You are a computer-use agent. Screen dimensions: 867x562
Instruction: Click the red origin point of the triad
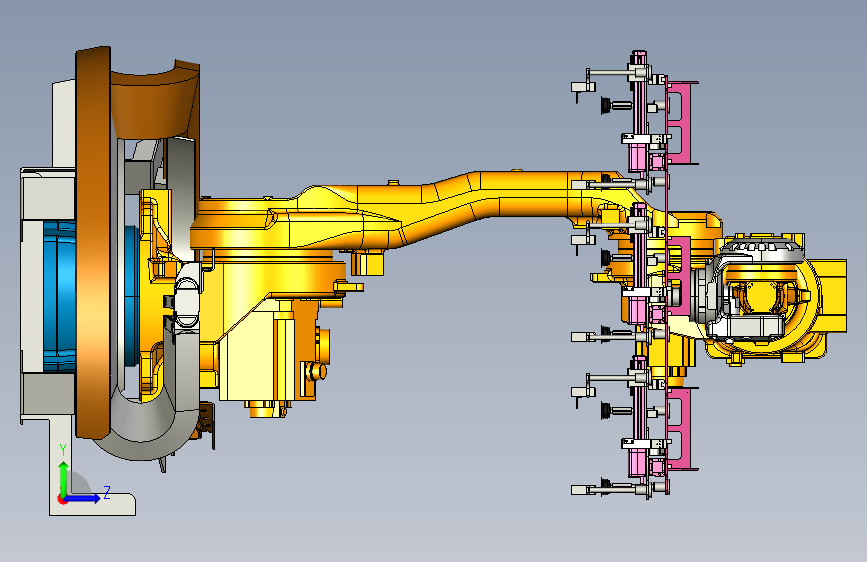point(62,499)
